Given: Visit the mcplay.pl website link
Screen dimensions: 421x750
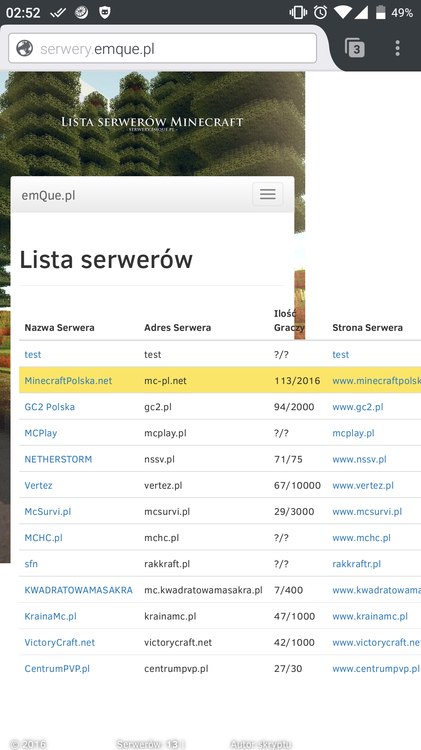Looking at the screenshot, I should click(x=353, y=433).
